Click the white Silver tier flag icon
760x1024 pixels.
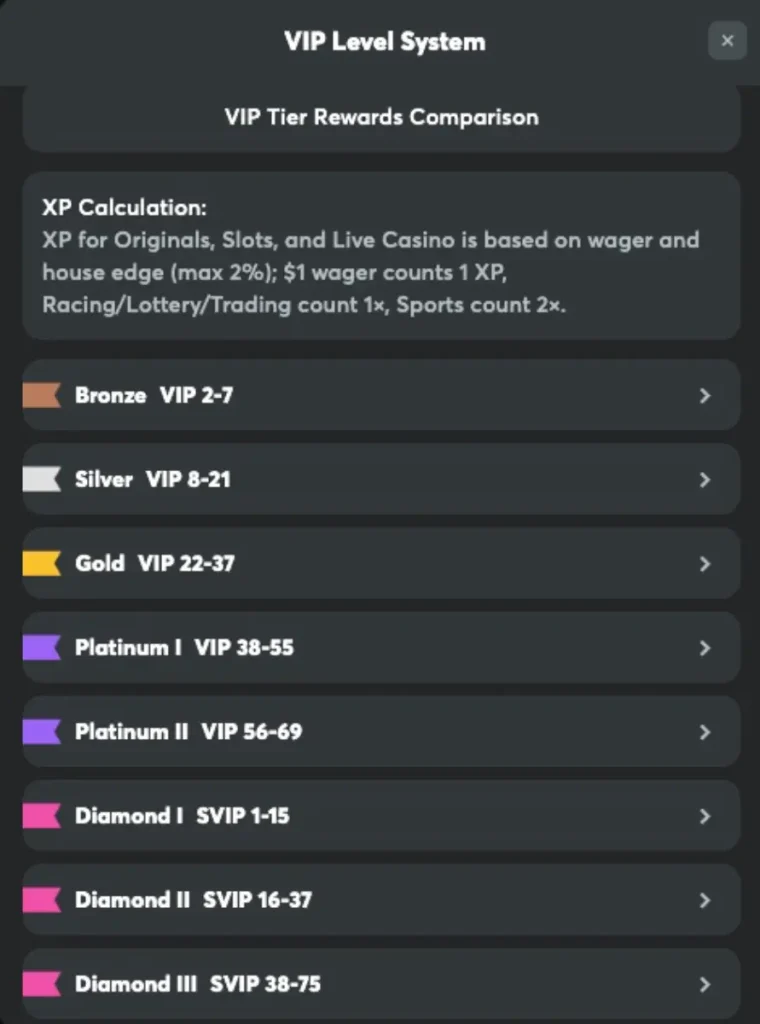(x=42, y=479)
